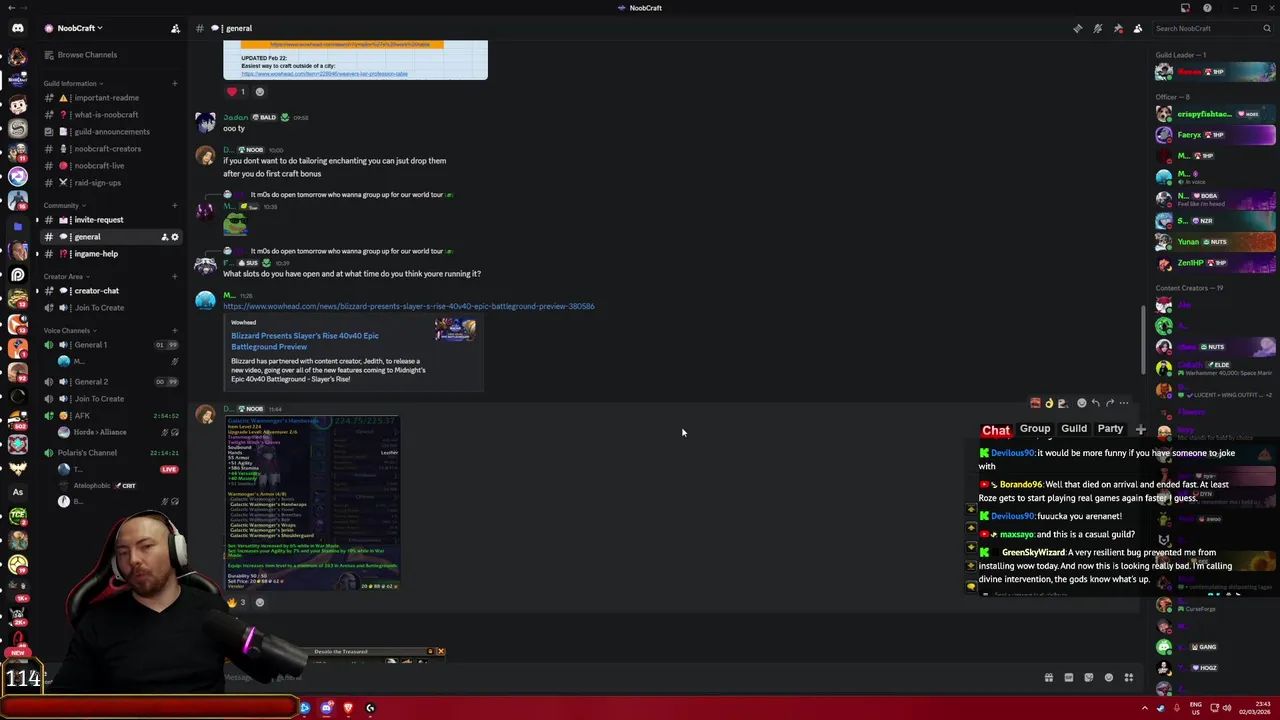The height and width of the screenshot is (720, 1280).
Task: Open the wowhead Slayer's Rise news link
Action: 408,306
